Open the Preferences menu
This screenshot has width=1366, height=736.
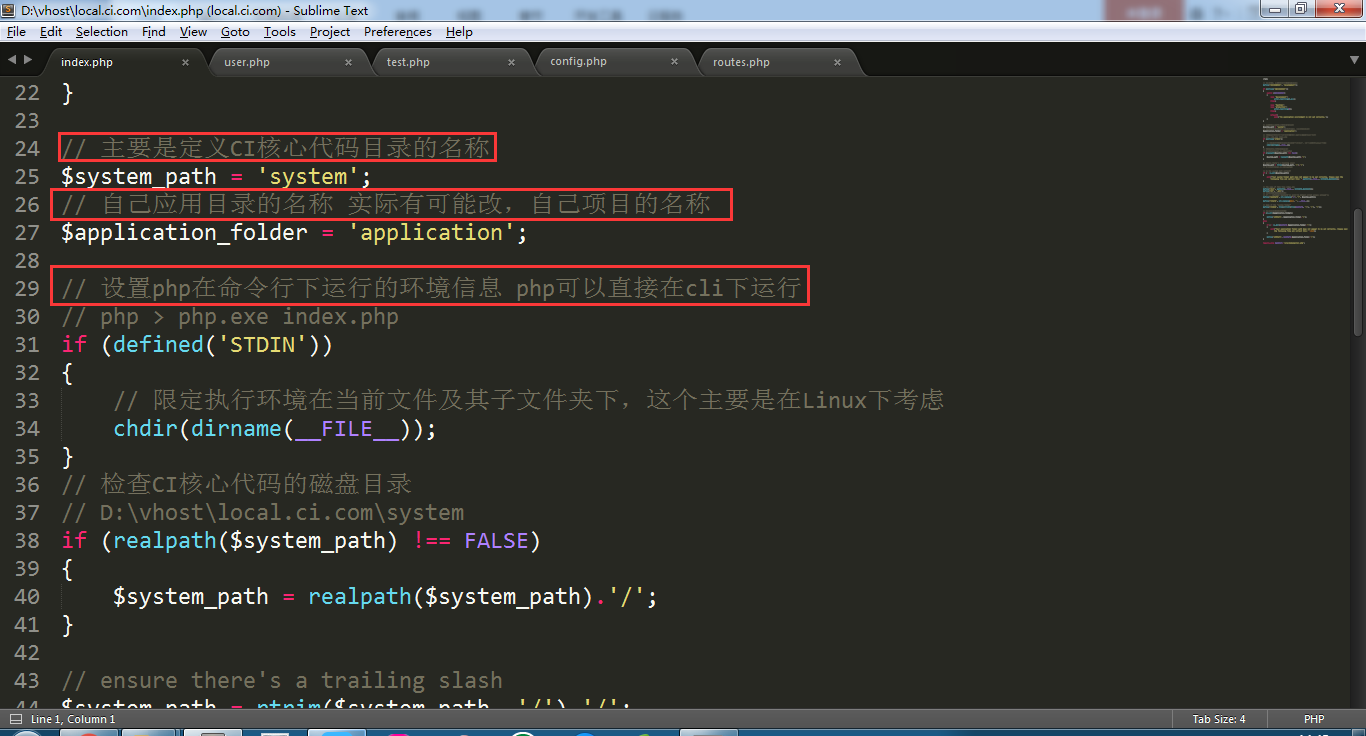[397, 32]
